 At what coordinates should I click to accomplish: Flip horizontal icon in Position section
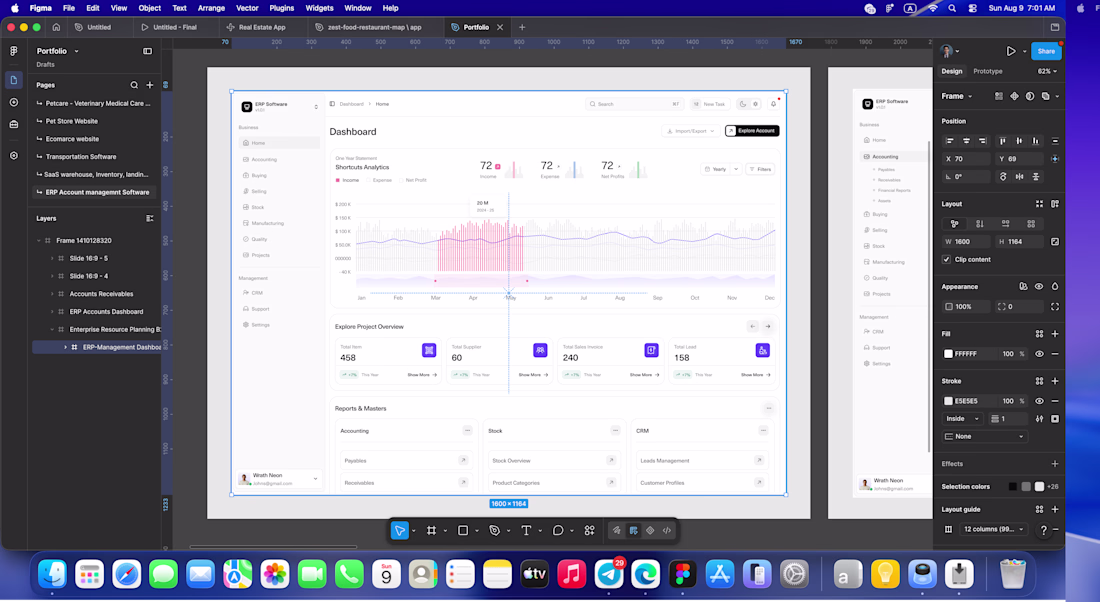1019,177
